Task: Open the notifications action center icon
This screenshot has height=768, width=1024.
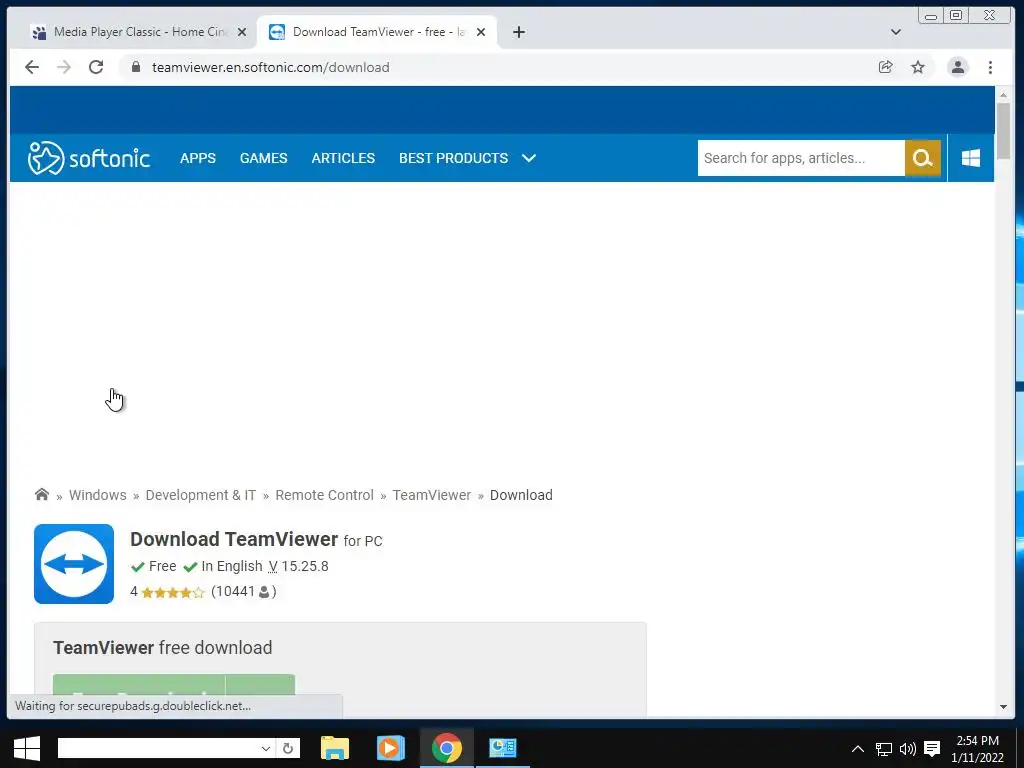Action: [x=933, y=748]
